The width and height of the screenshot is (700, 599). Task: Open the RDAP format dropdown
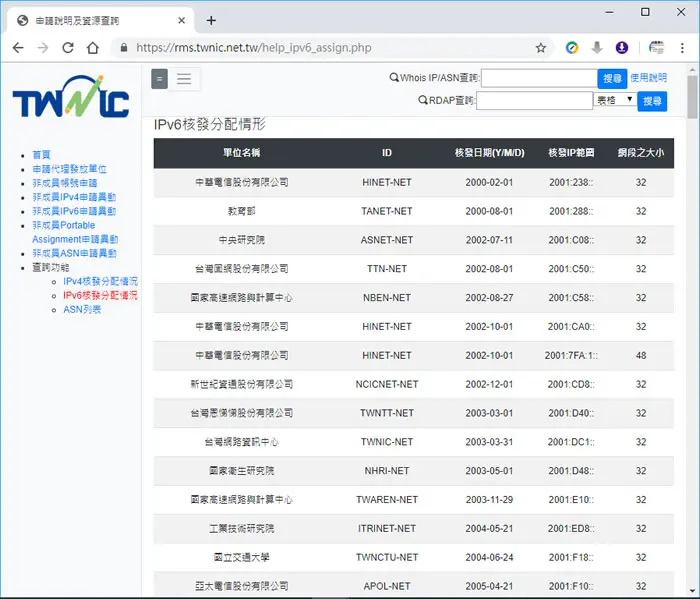pos(615,100)
